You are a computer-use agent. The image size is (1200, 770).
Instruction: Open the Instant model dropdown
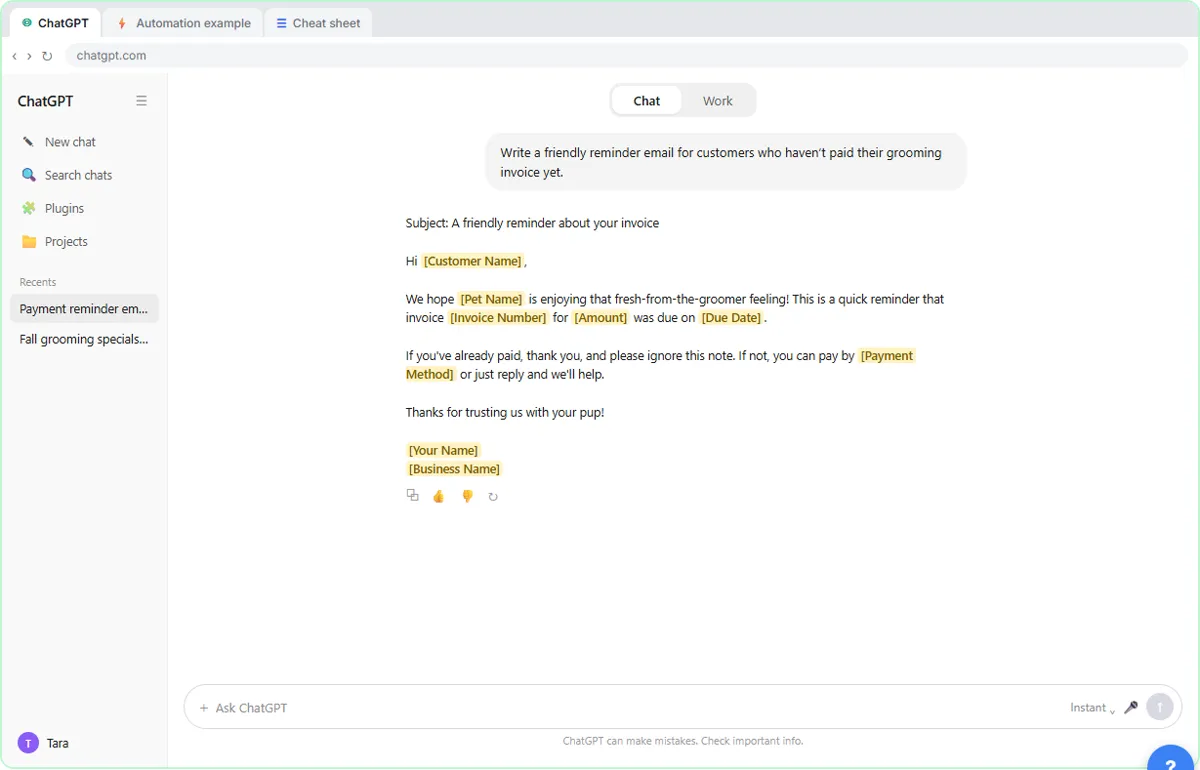pos(1093,708)
